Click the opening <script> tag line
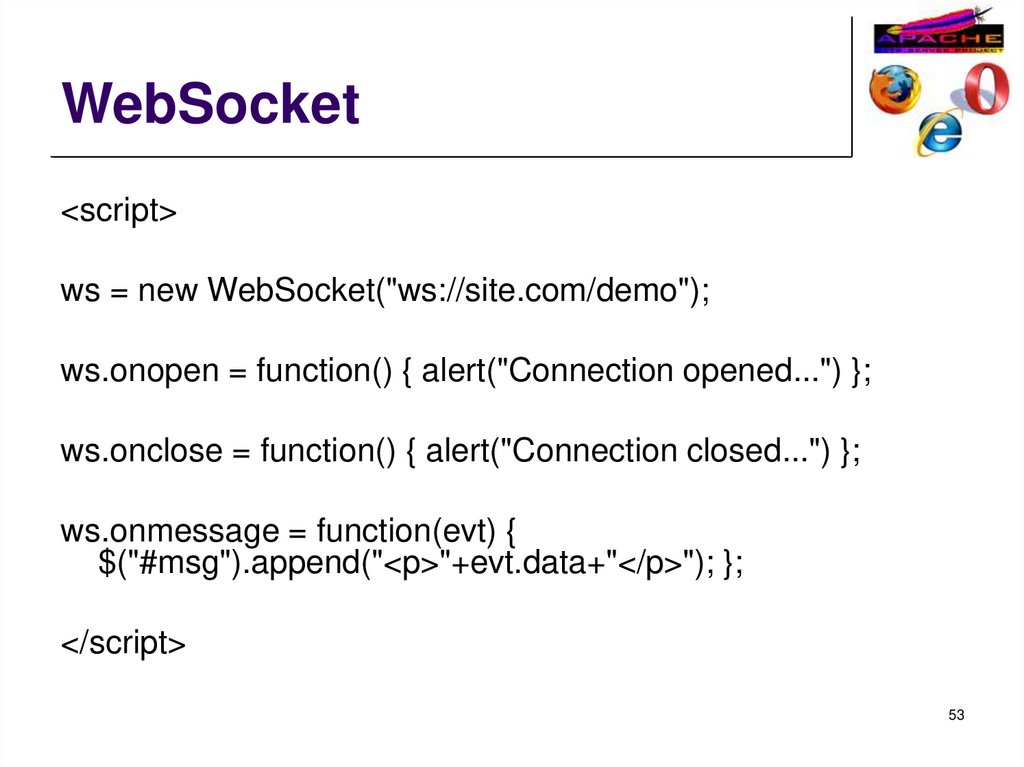Image resolution: width=1024 pixels, height=767 pixels. tap(119, 212)
